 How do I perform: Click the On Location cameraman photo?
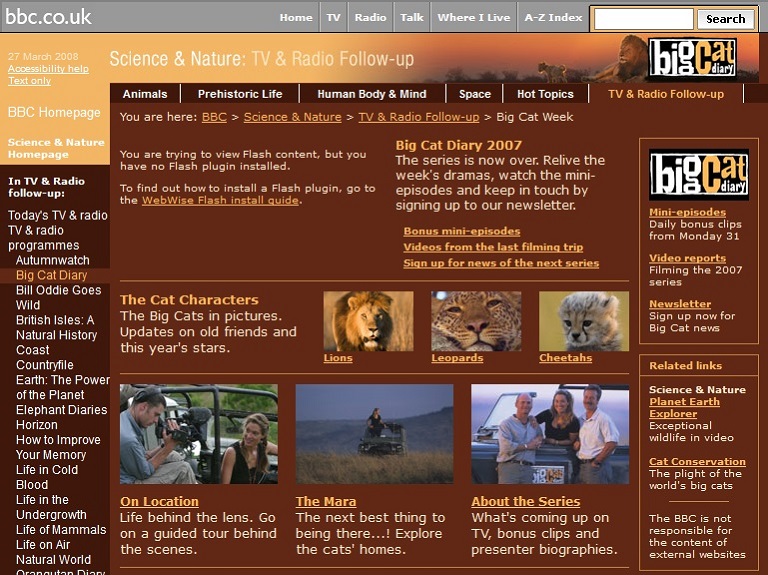tap(199, 434)
